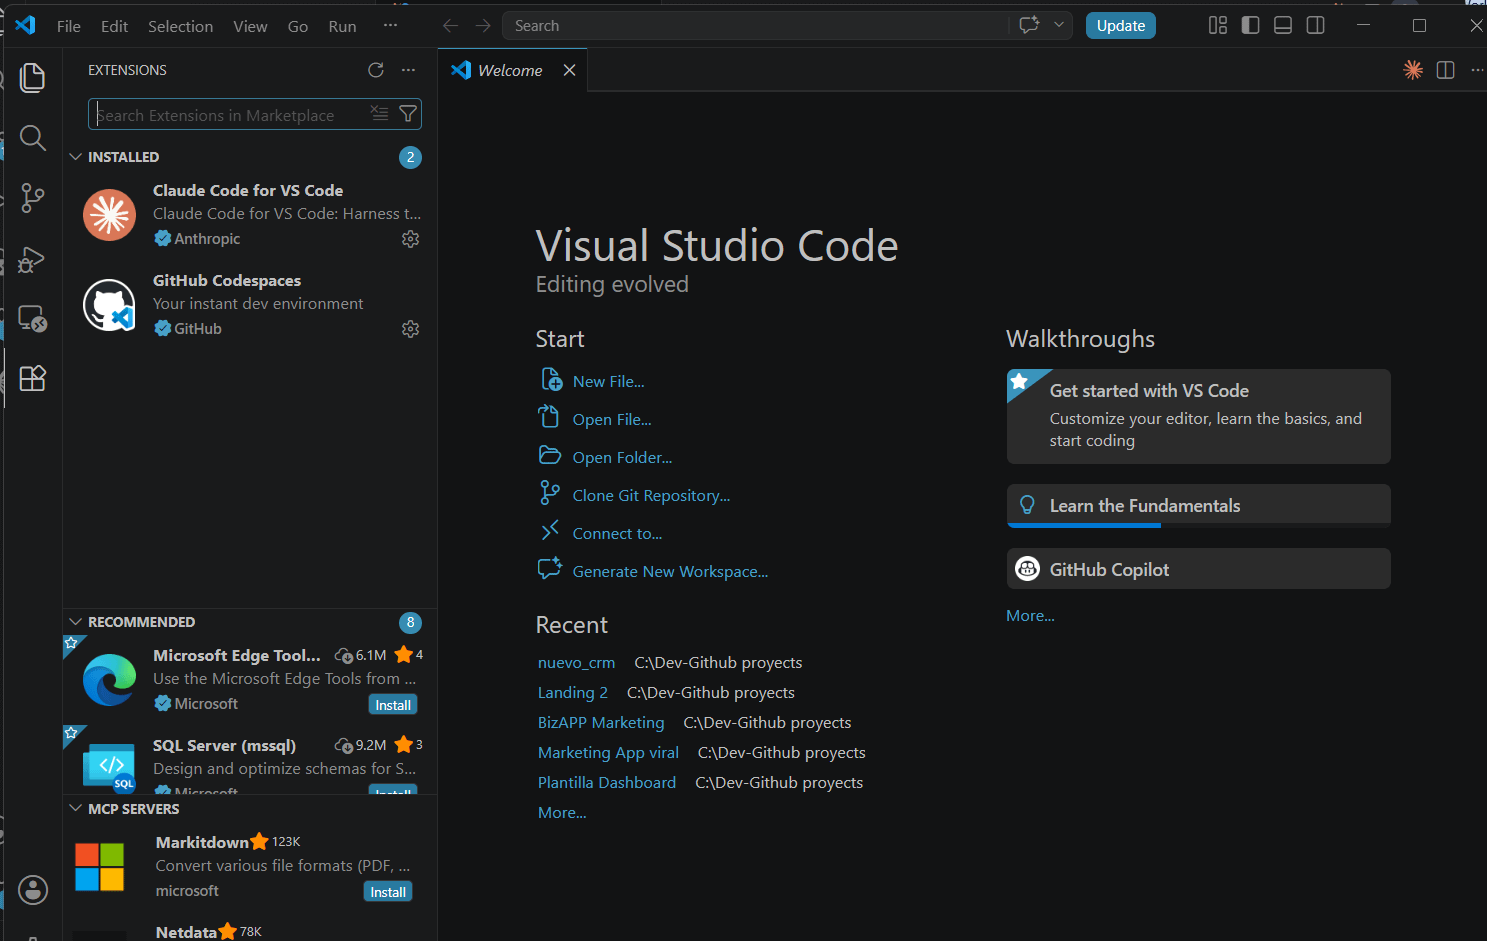
Task: Open the Selection menu
Action: tap(180, 26)
